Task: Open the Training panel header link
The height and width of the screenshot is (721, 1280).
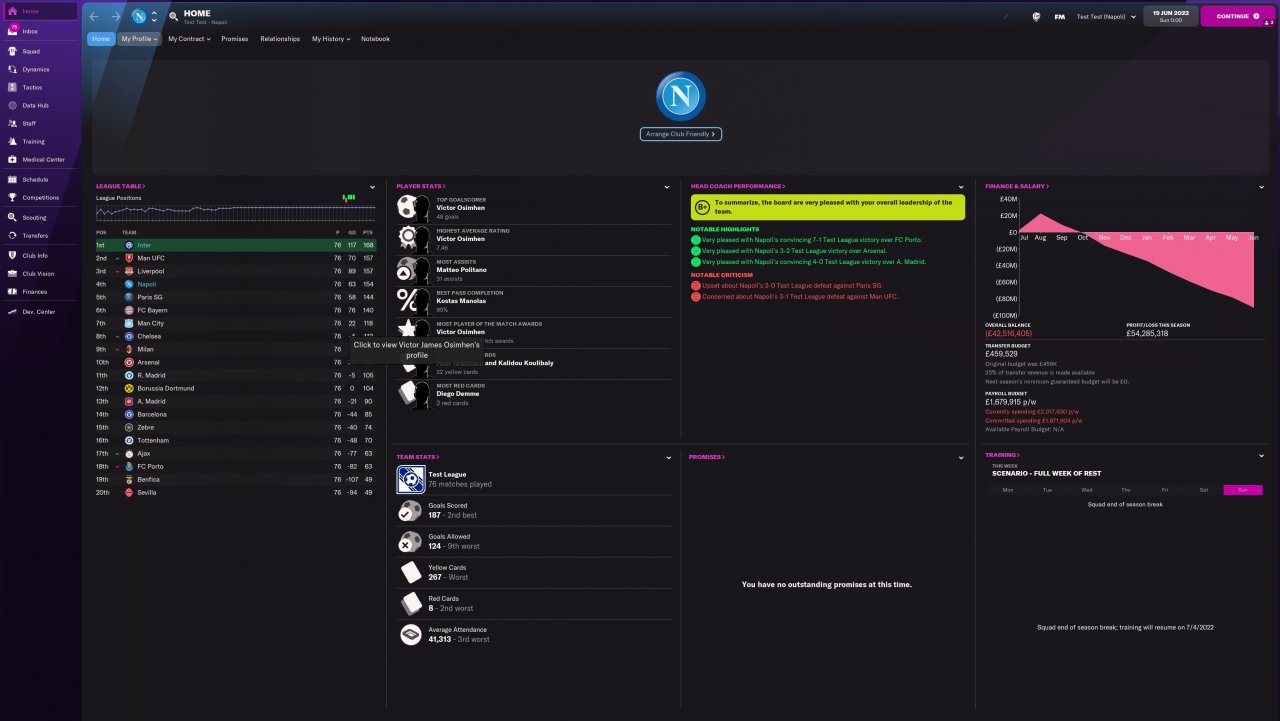Action: (1004, 455)
